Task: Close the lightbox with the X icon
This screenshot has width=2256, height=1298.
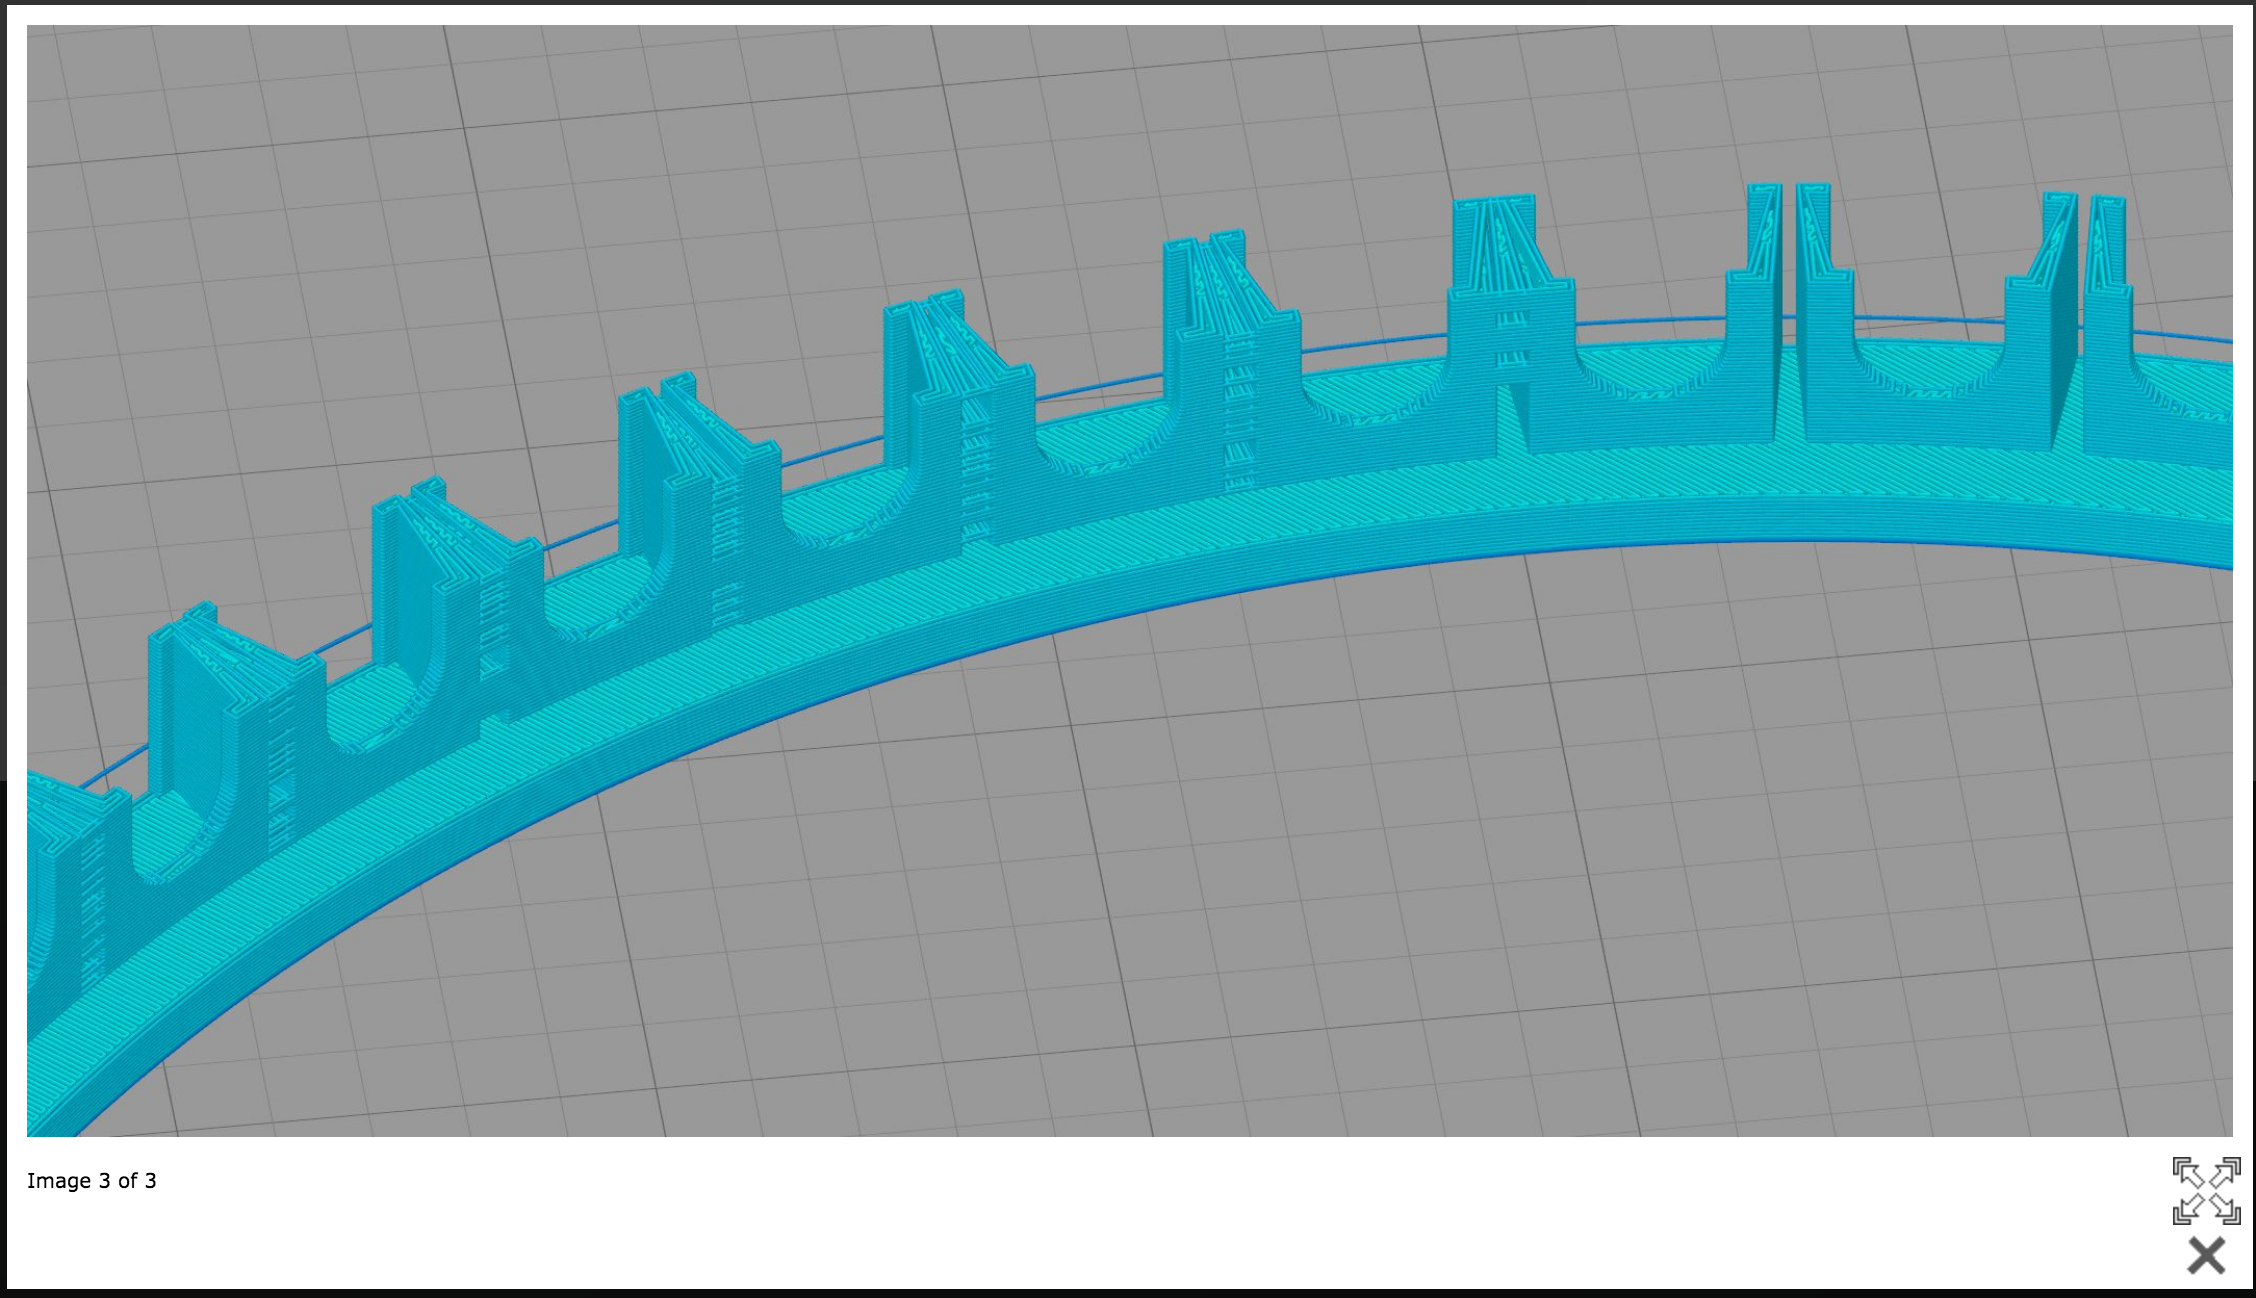Action: tap(2206, 1255)
